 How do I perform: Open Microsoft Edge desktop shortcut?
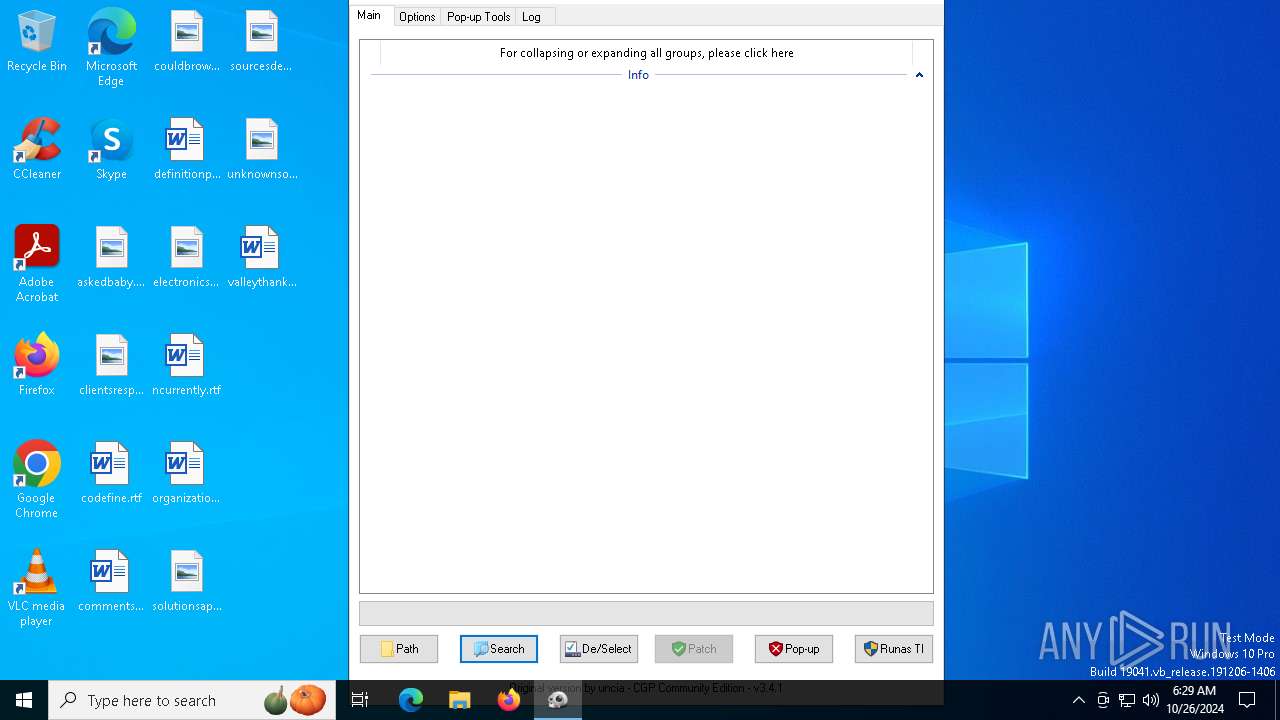point(111,48)
